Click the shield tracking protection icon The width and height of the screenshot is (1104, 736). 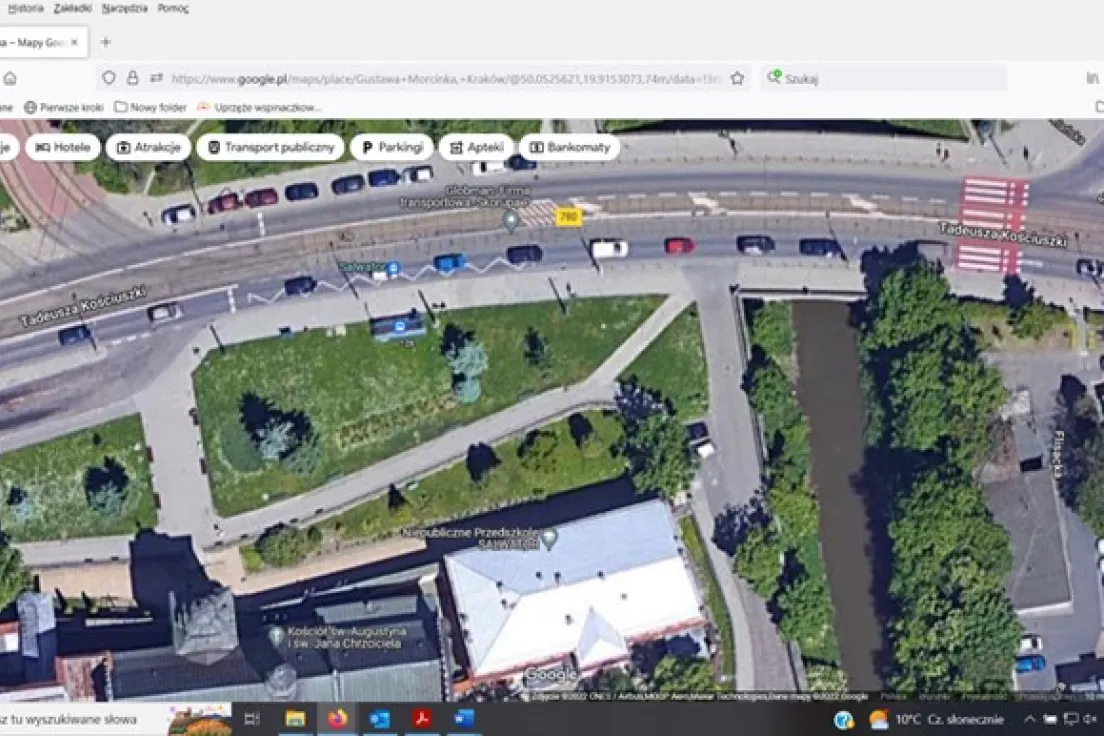click(108, 78)
